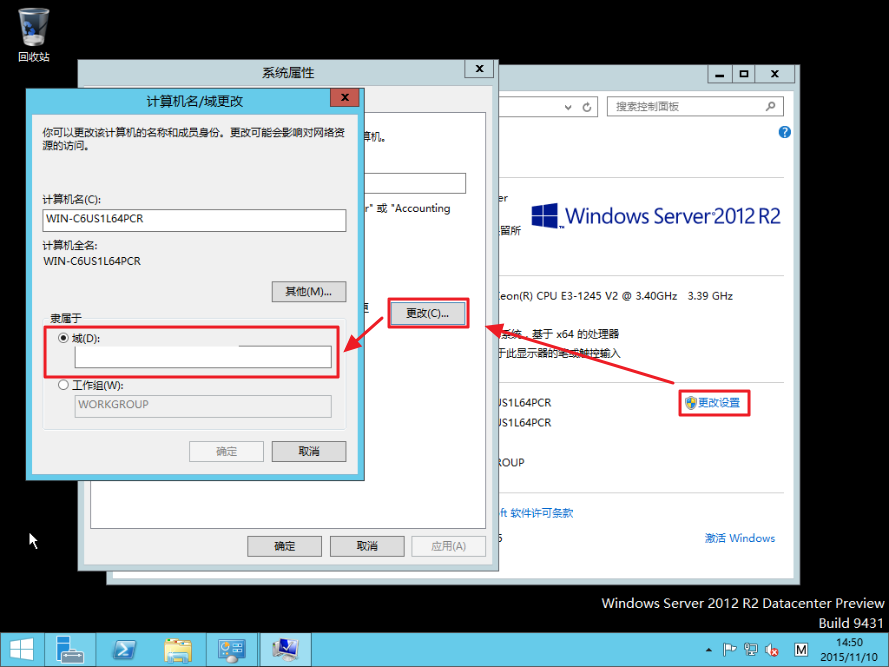Open the Control Panel taskbar icon
889x667 pixels.
(x=231, y=650)
